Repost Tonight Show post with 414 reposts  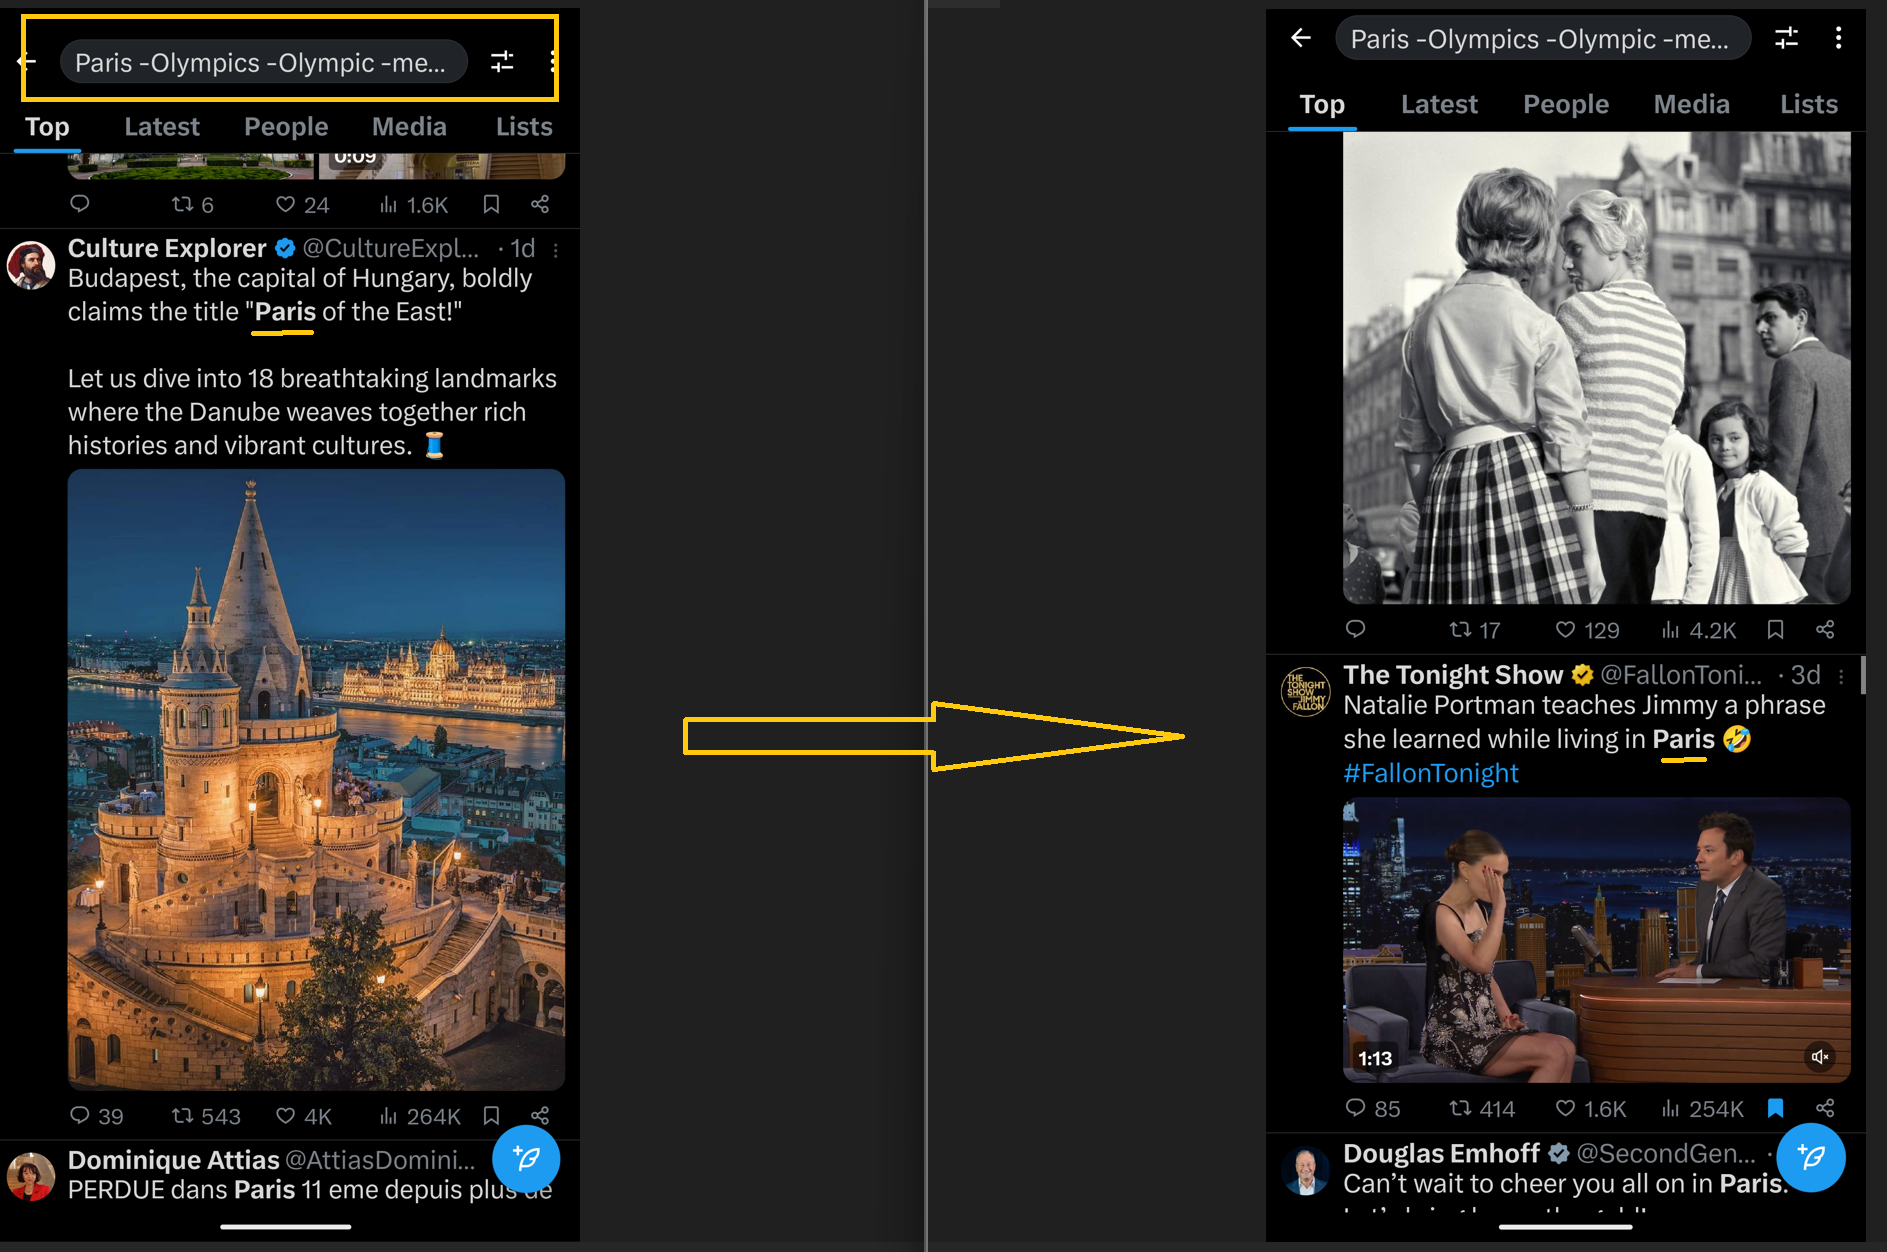pos(1482,1108)
